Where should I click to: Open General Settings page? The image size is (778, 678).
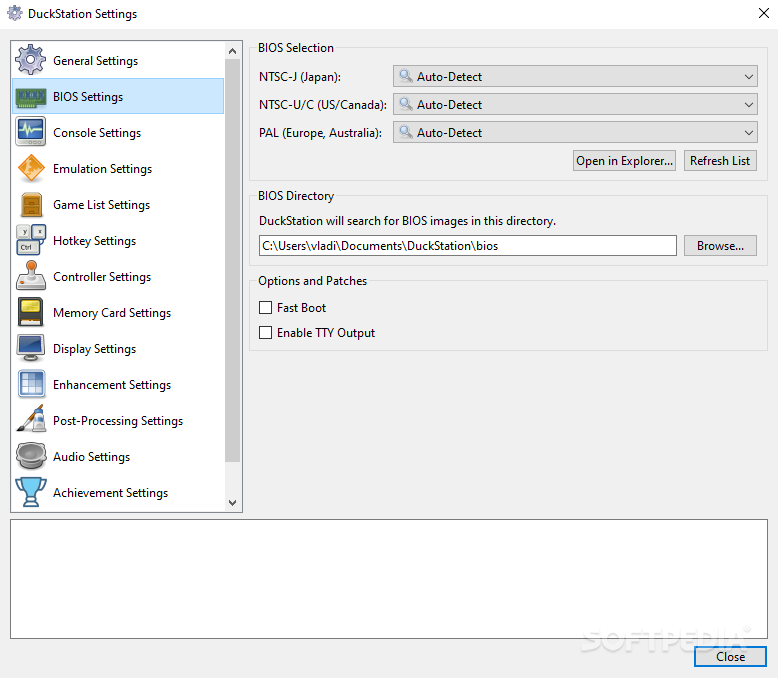pos(95,61)
